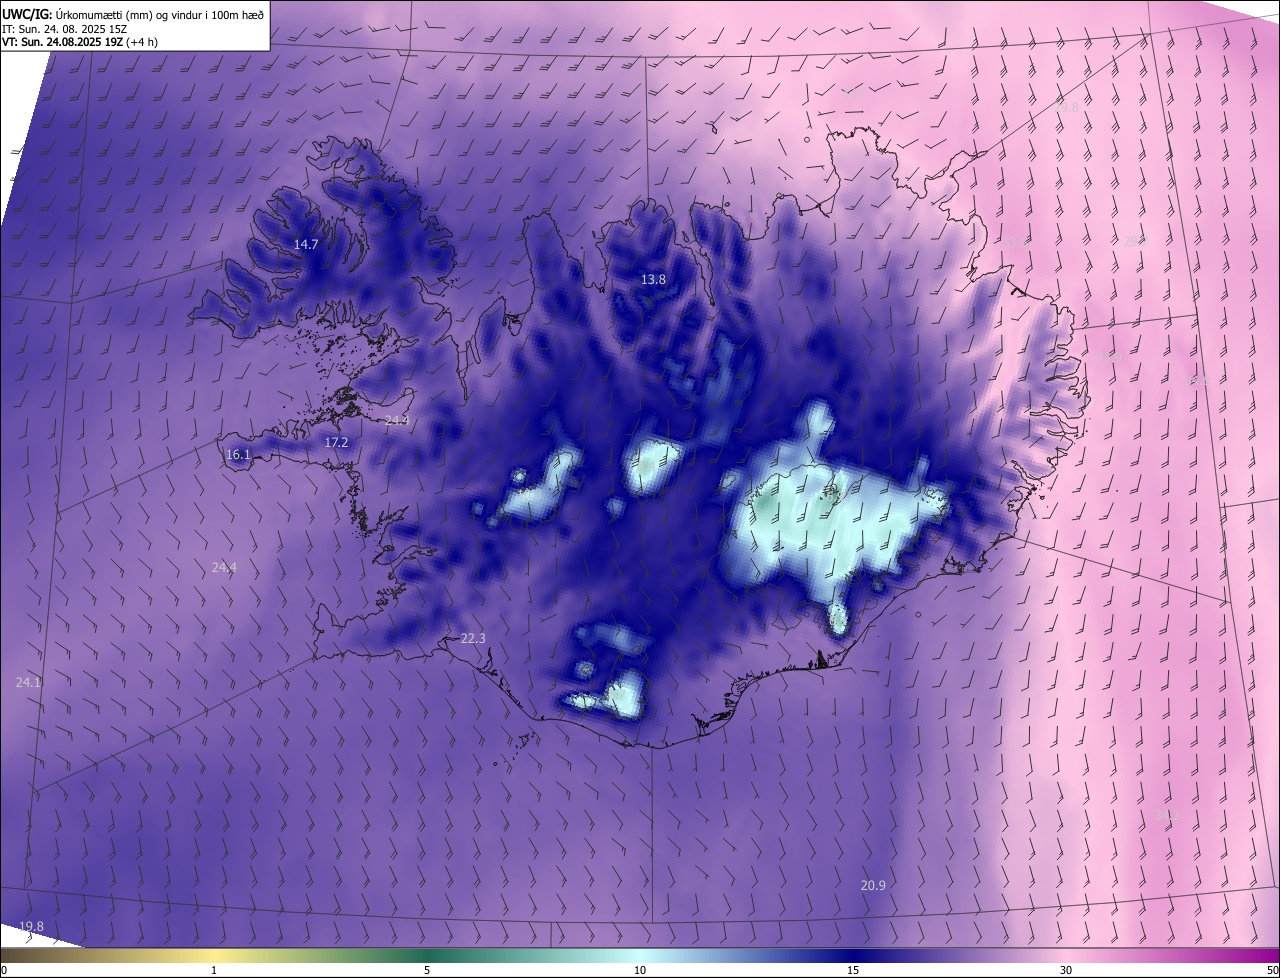Click the 0 tick label on the color scale
The image size is (1280, 978).
pos(4,970)
